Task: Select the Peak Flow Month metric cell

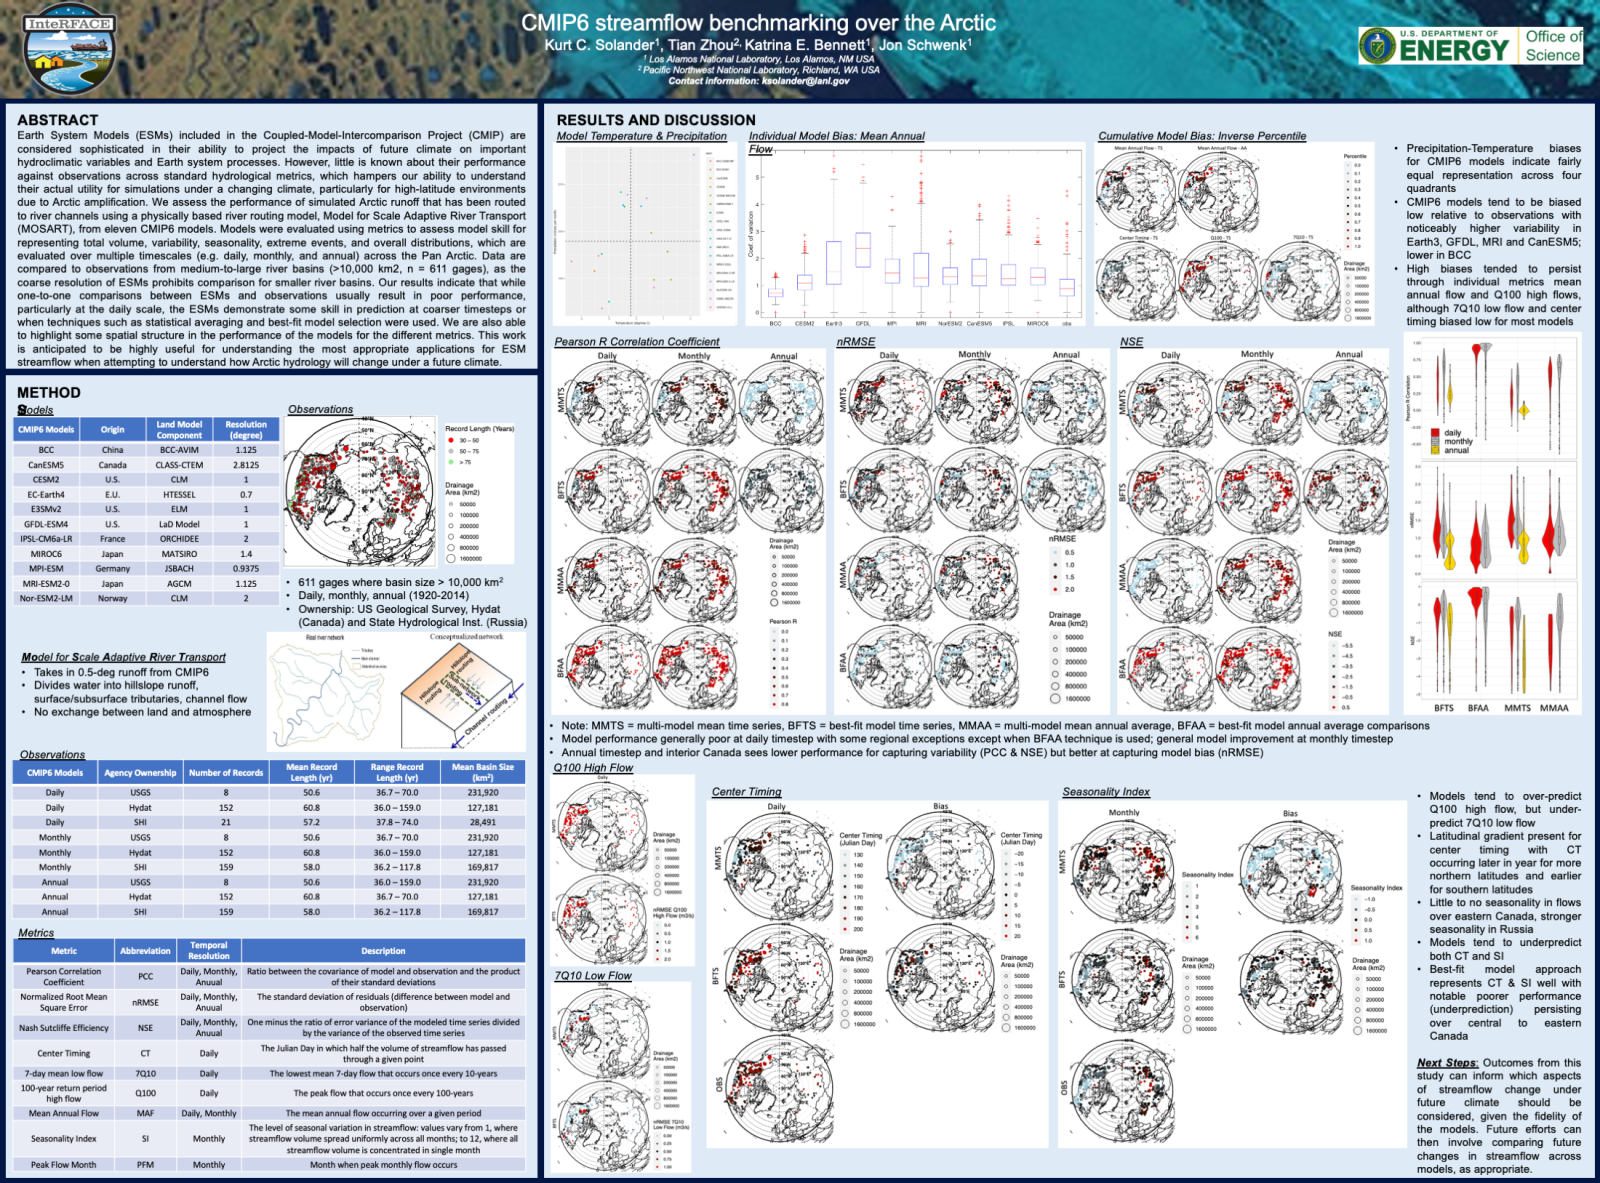Action: click(x=64, y=1165)
